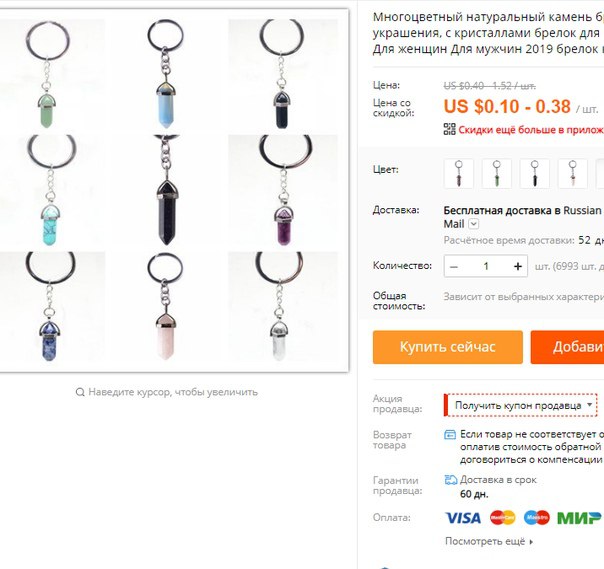Click the Купить сейчас button
This screenshot has width=604, height=569.
click(x=448, y=347)
